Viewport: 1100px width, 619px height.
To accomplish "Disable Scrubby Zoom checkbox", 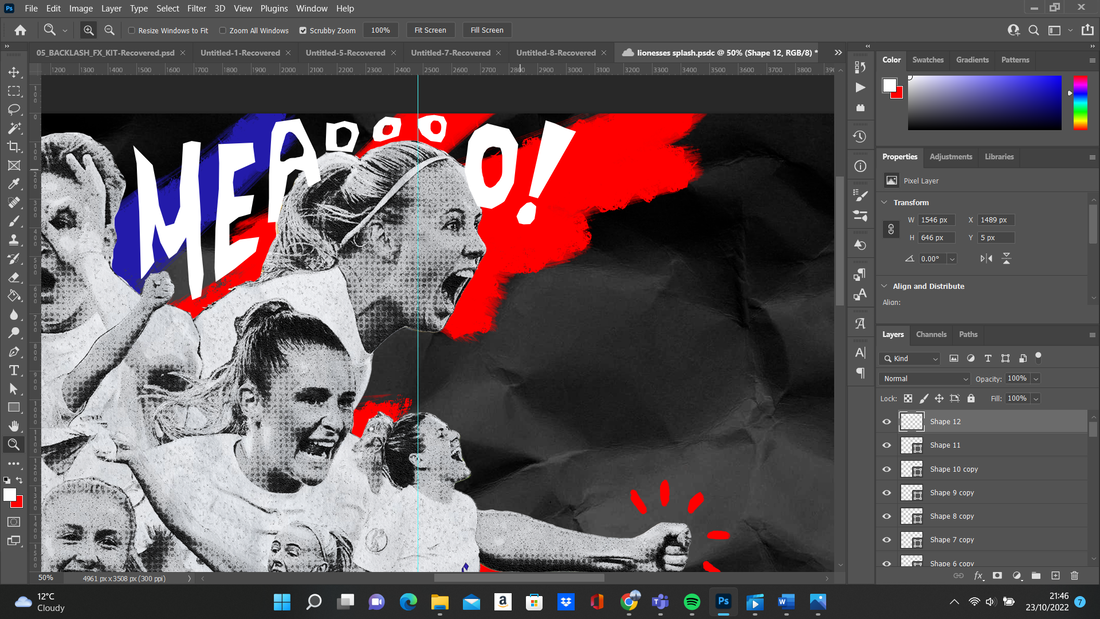I will point(303,30).
